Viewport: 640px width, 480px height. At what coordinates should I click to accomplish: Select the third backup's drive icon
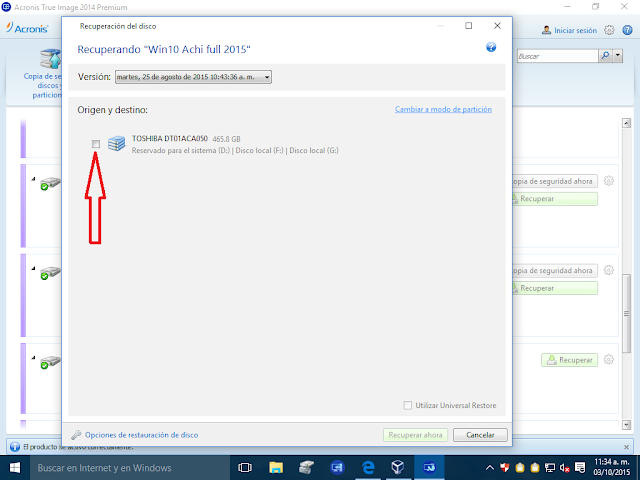point(50,362)
